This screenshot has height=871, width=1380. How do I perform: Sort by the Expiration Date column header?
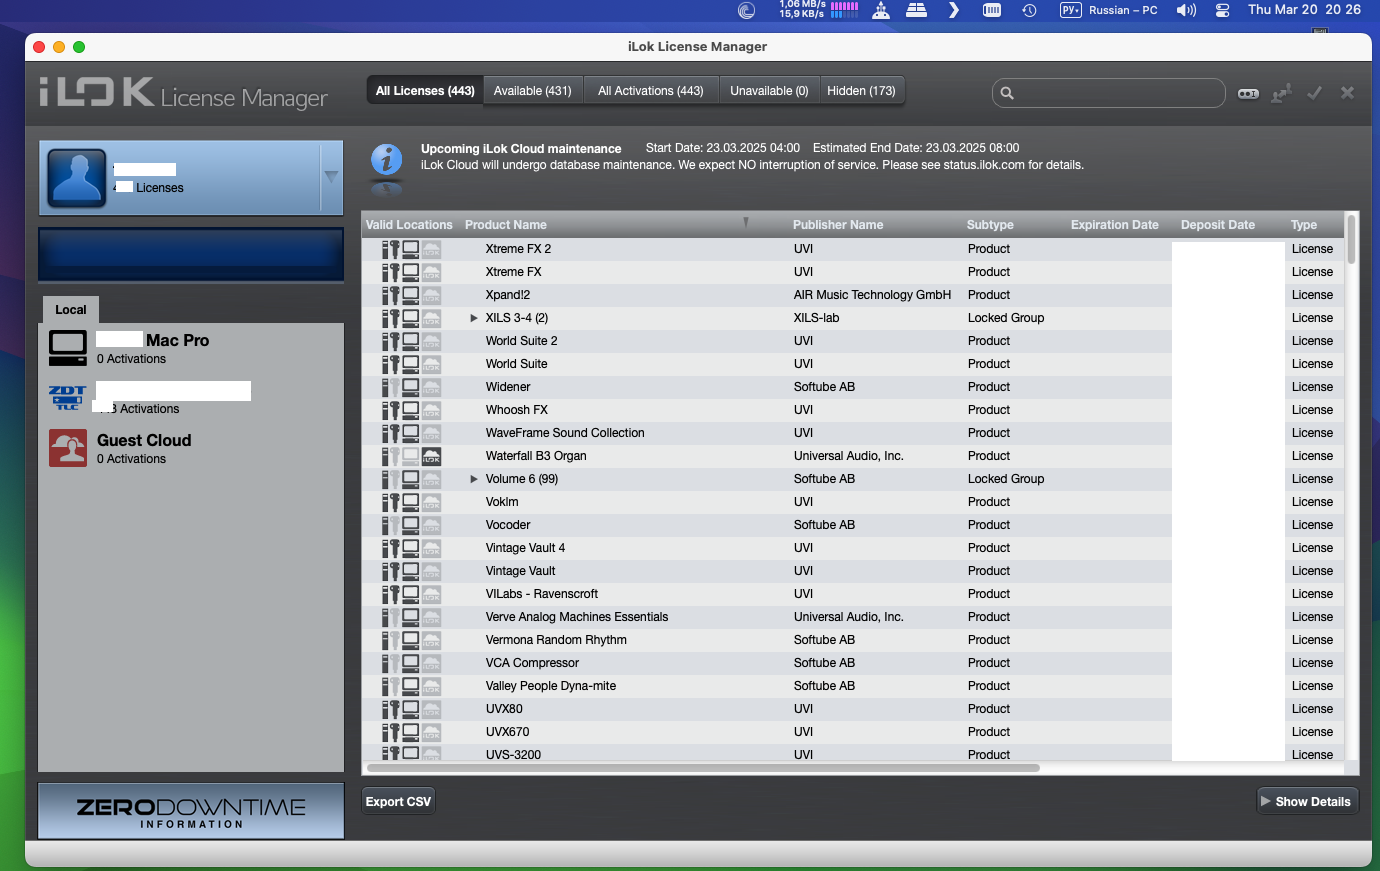[x=1115, y=225]
